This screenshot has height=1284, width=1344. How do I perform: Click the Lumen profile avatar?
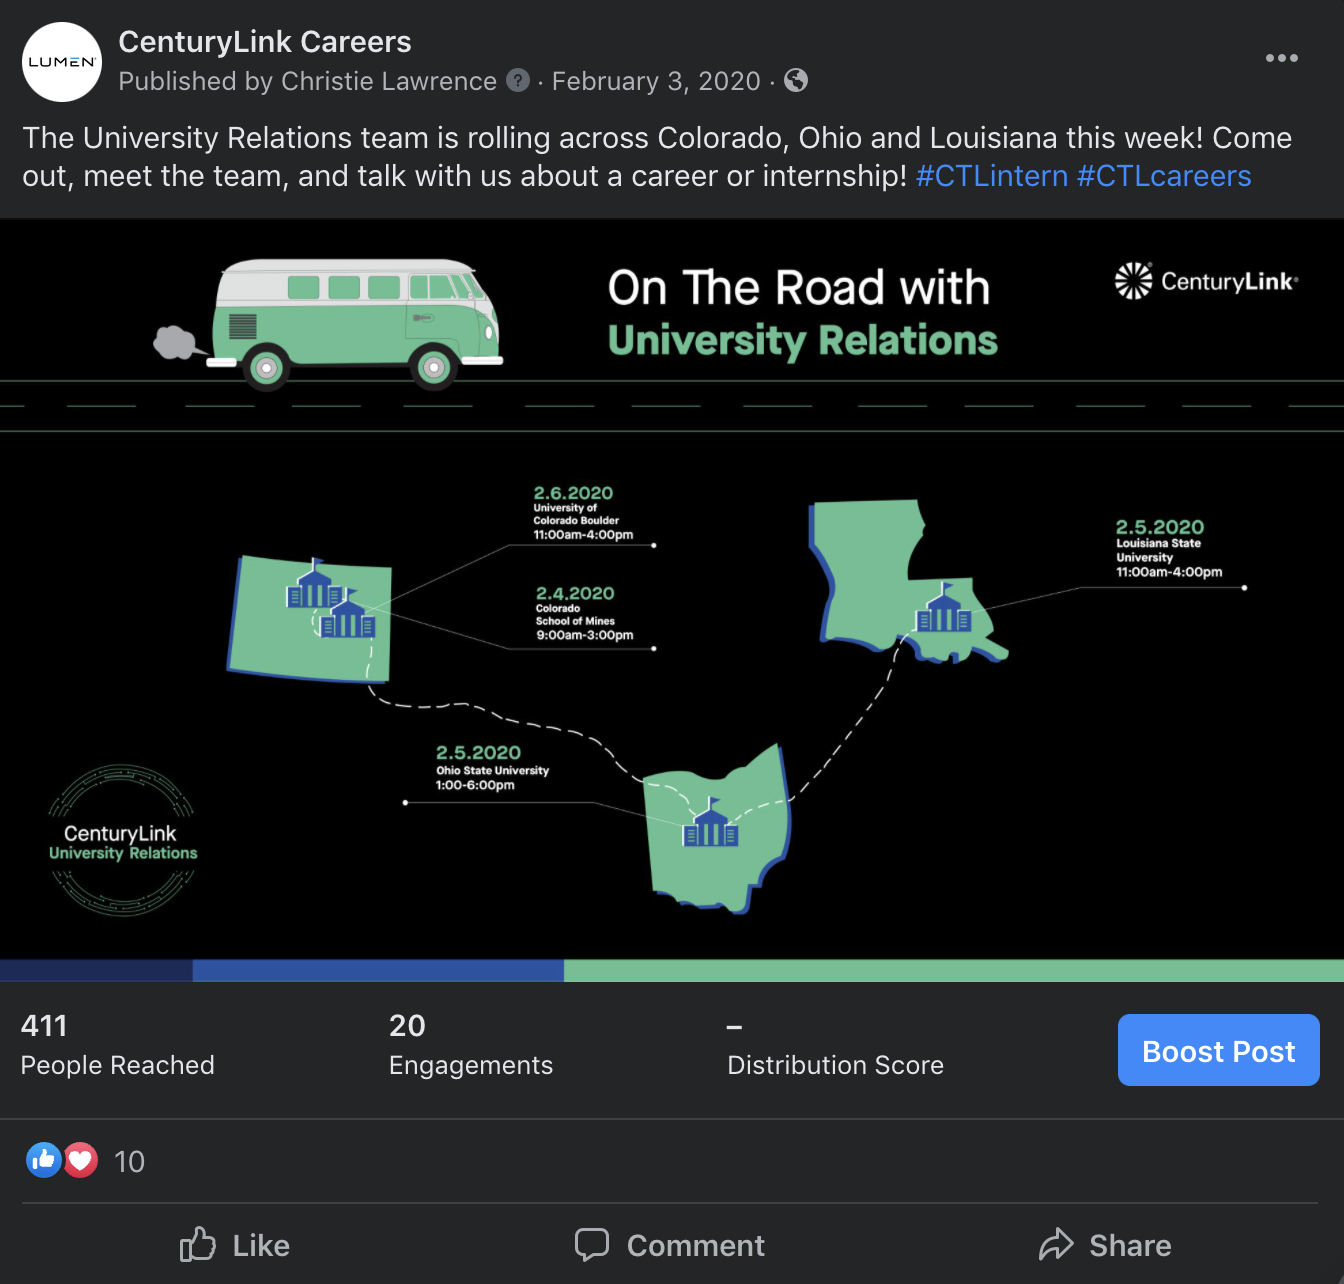(x=62, y=62)
